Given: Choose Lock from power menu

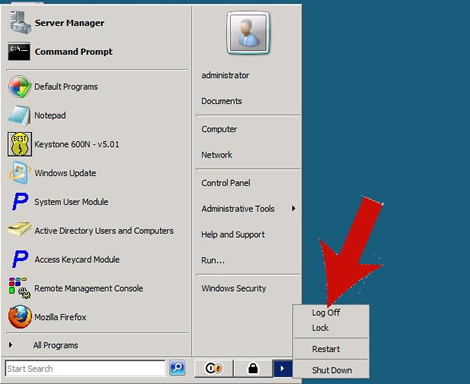Looking at the screenshot, I should pos(320,328).
